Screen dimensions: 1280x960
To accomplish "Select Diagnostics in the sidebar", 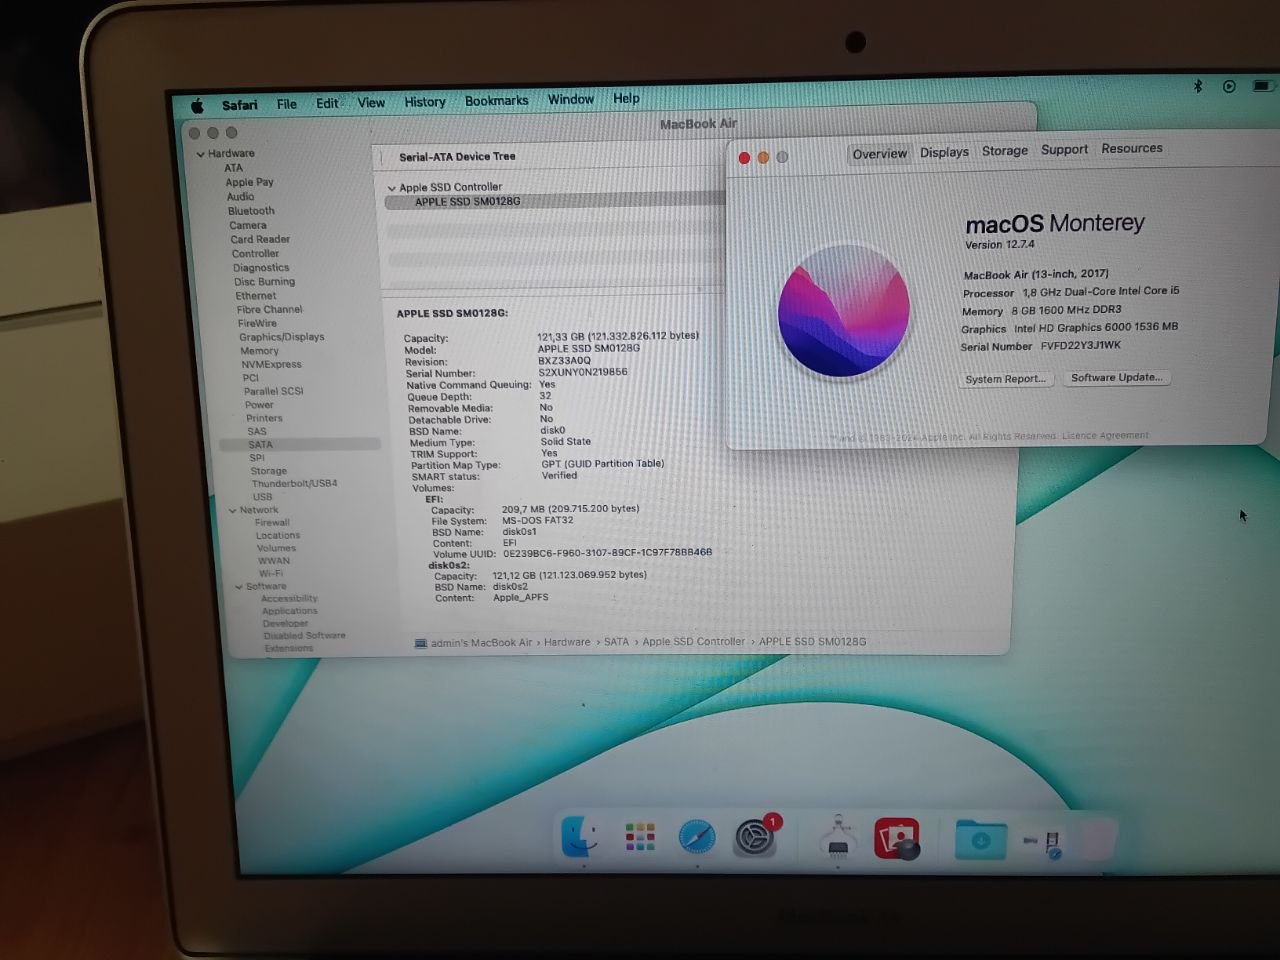I will pos(261,268).
